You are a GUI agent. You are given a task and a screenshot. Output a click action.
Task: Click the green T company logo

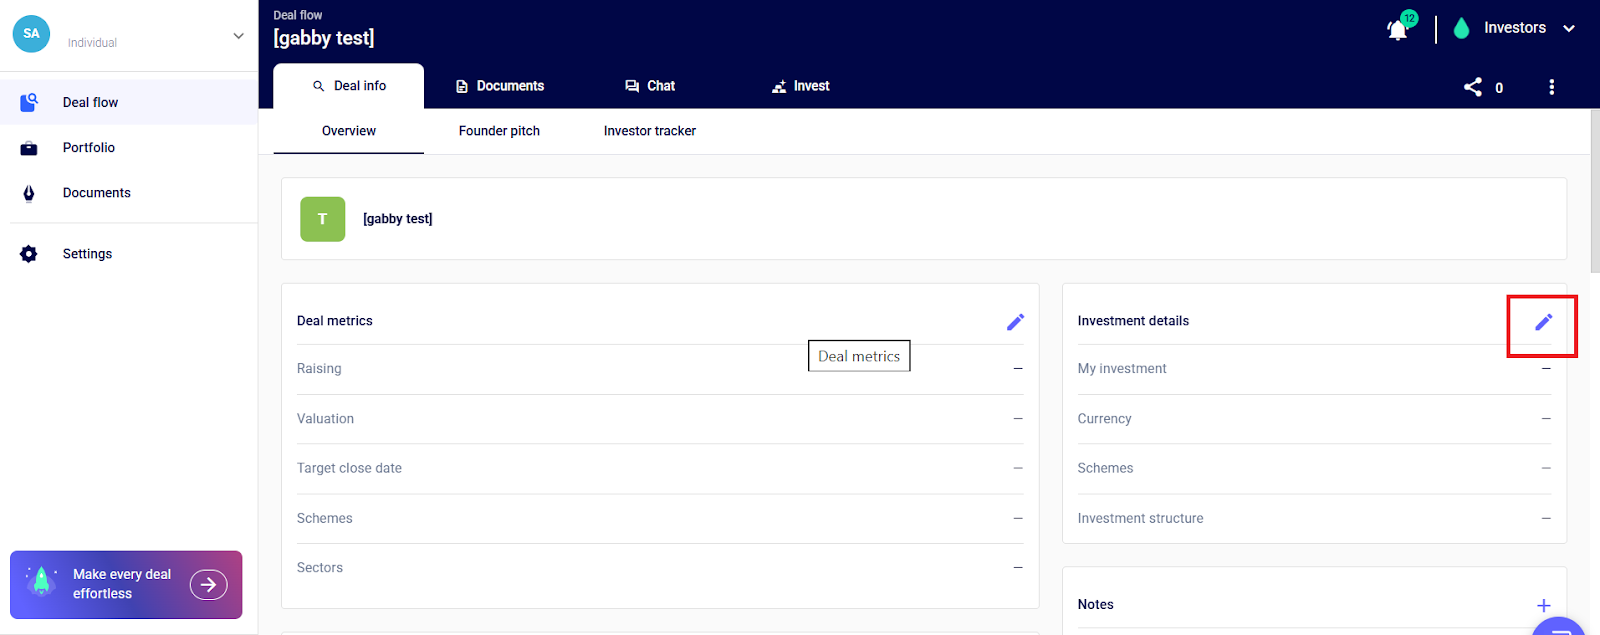[x=322, y=219]
